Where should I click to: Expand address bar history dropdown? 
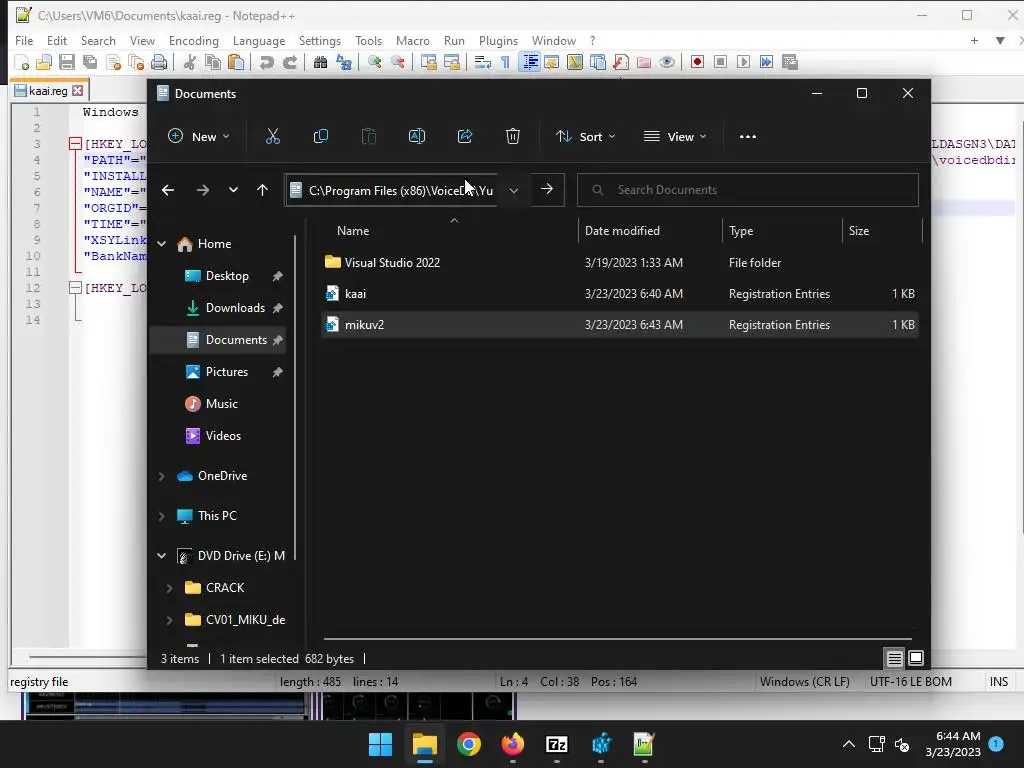514,190
